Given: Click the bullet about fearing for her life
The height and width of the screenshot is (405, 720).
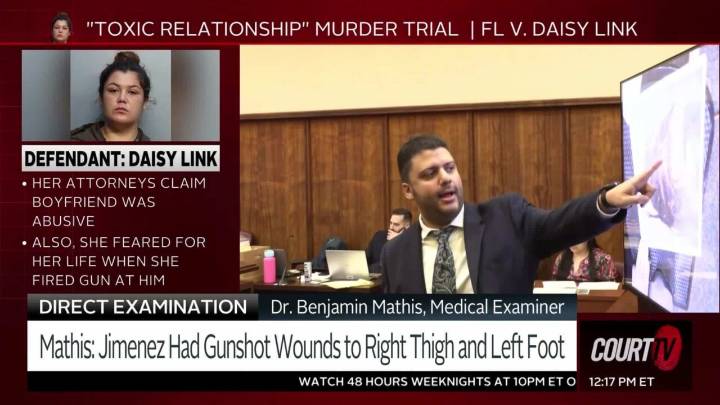Looking at the screenshot, I should (119, 261).
